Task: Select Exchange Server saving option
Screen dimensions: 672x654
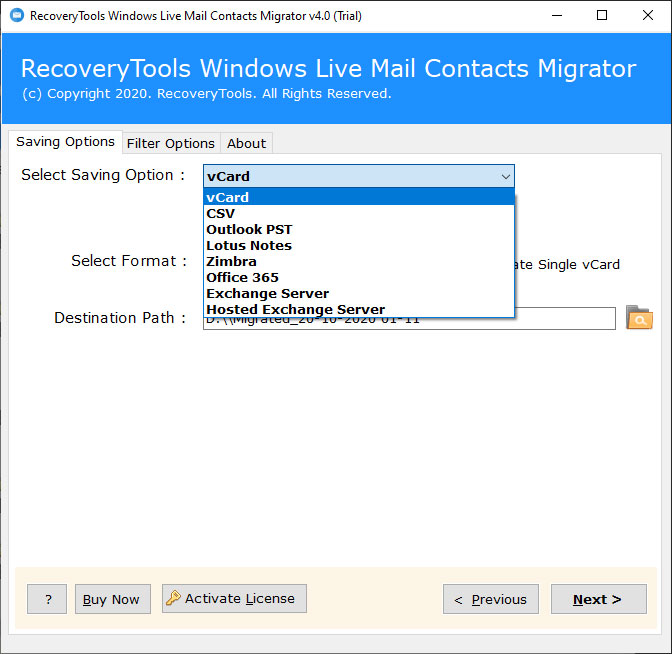Action: [359, 294]
